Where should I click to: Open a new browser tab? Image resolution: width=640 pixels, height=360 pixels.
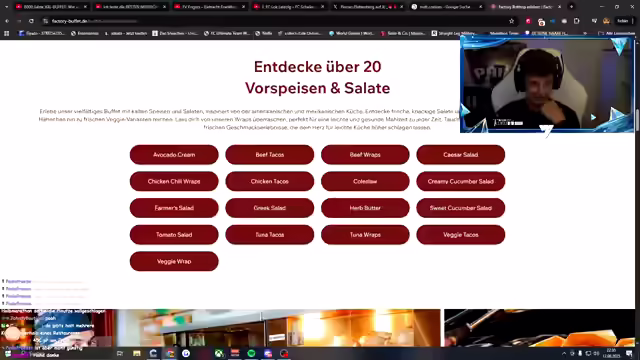[571, 7]
